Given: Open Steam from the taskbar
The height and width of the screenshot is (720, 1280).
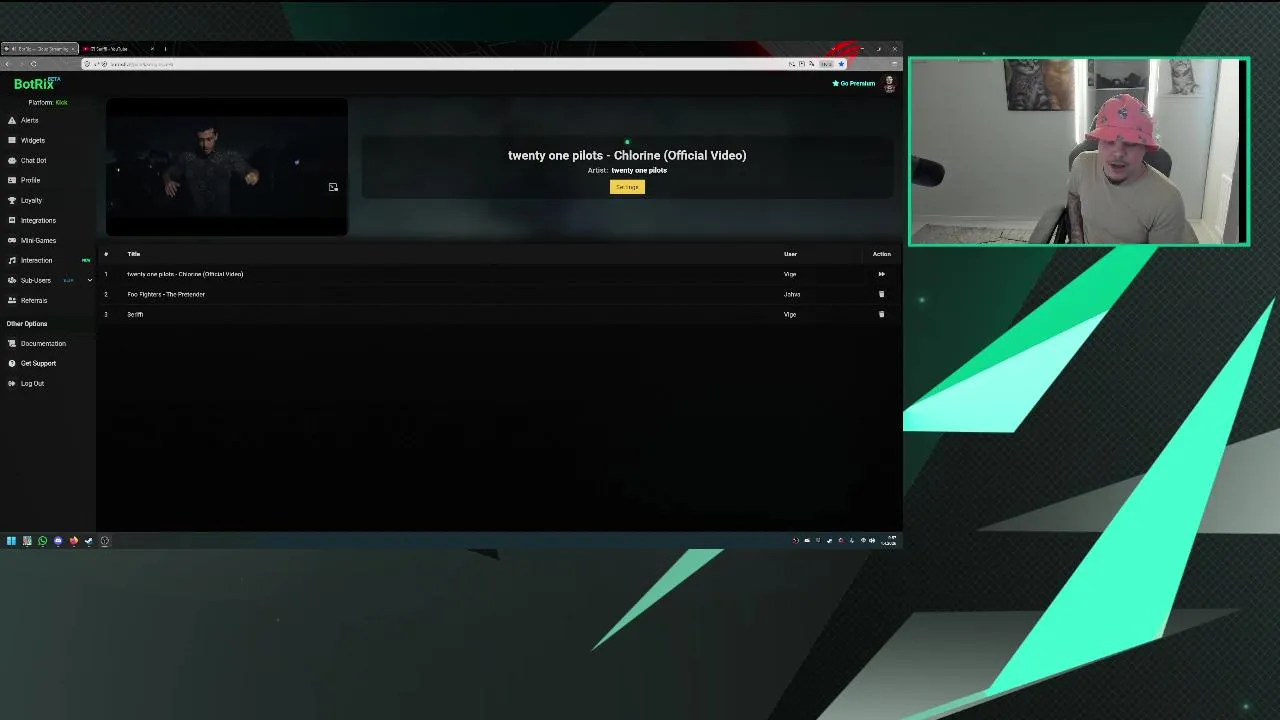Looking at the screenshot, I should pyautogui.click(x=88, y=541).
